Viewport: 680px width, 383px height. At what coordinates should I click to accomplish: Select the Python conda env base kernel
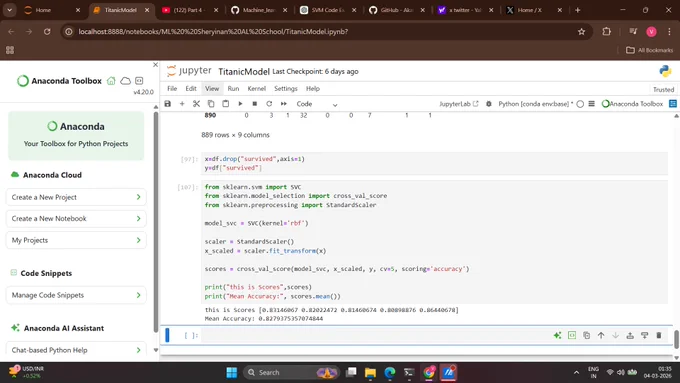coord(536,104)
